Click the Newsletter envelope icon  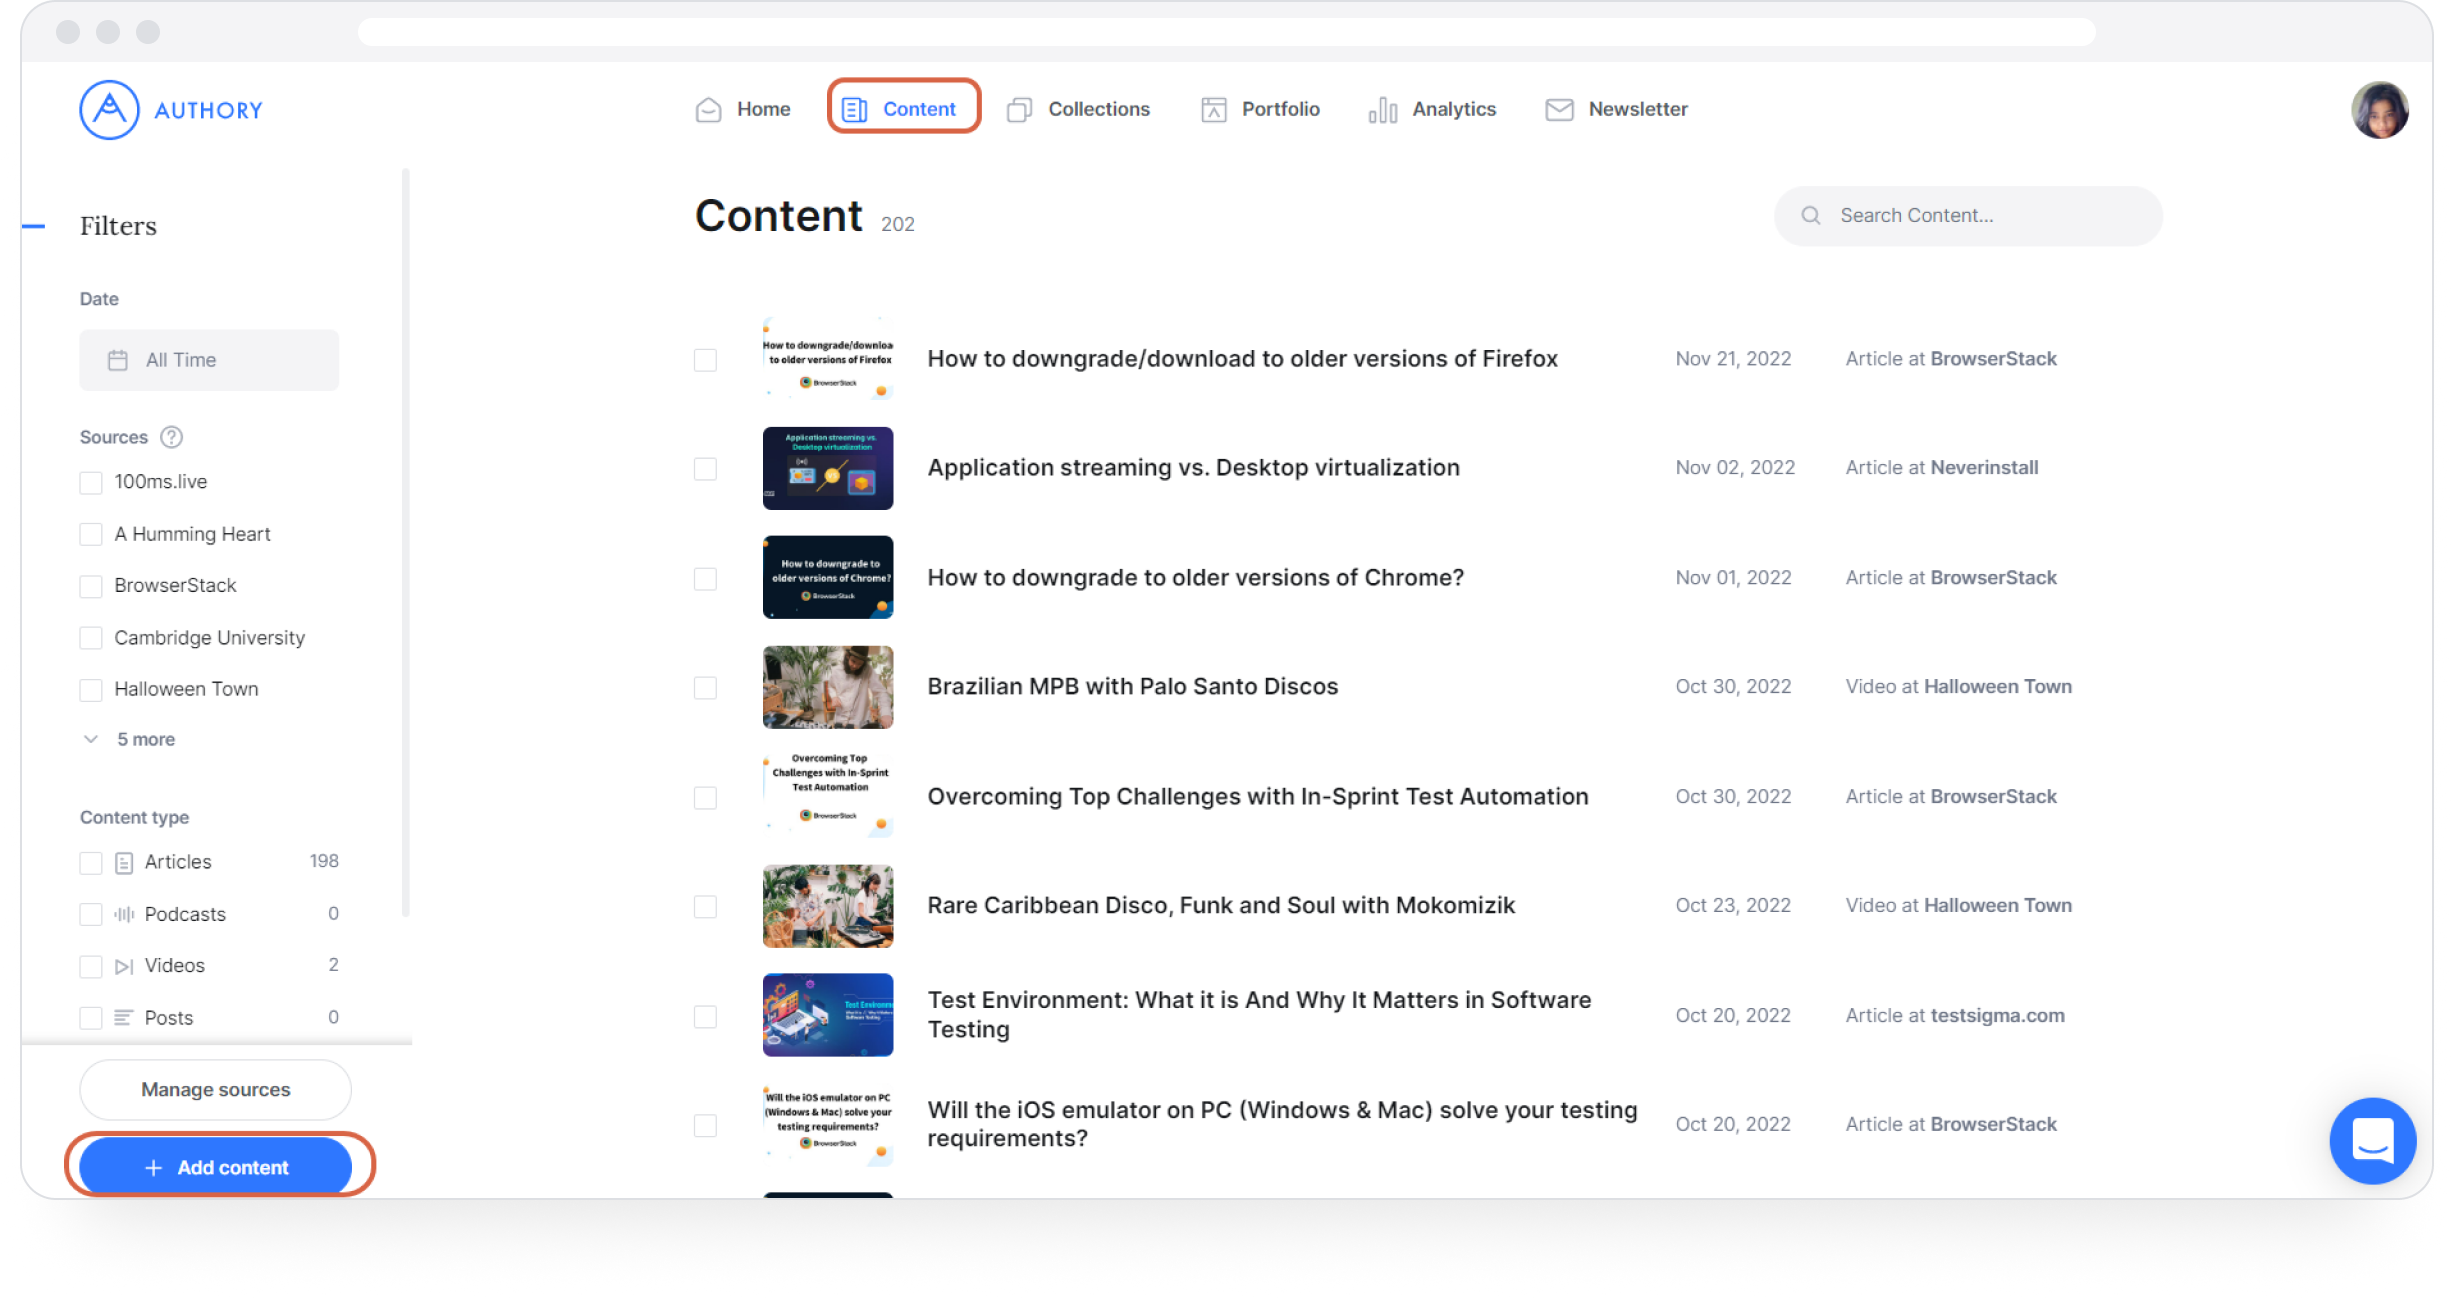tap(1559, 110)
